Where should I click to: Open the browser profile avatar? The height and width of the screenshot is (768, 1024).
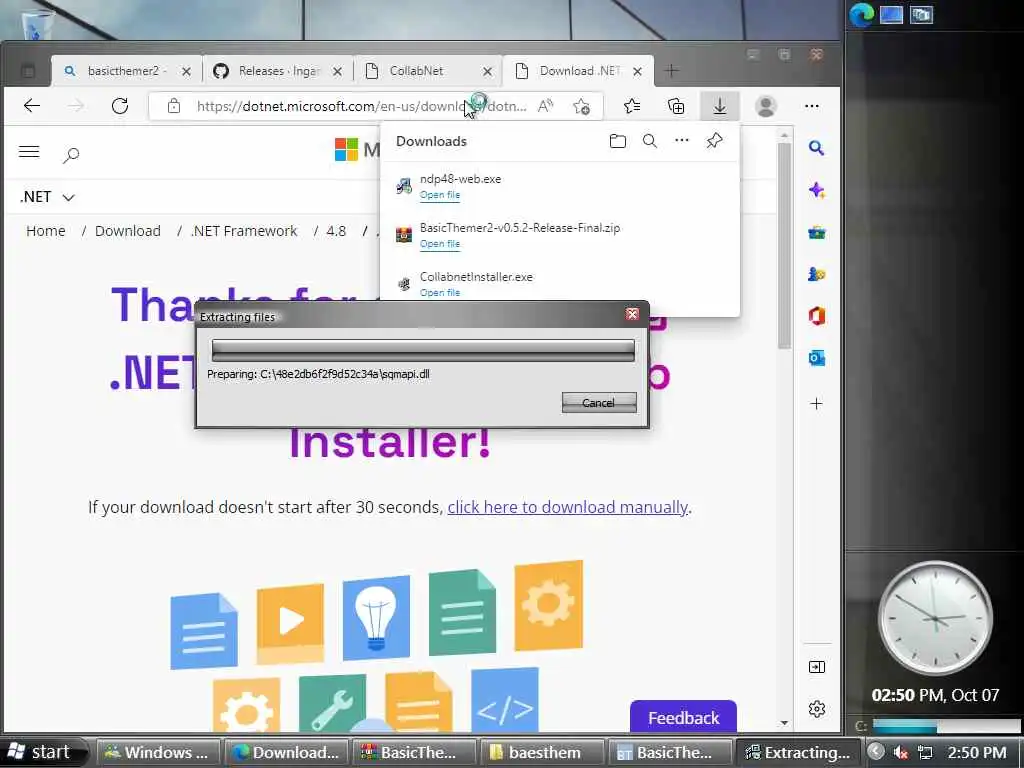coord(765,106)
